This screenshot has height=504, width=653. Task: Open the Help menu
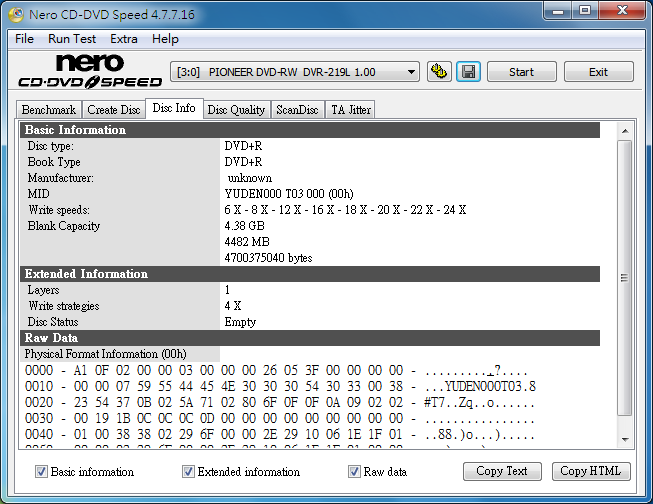click(165, 39)
